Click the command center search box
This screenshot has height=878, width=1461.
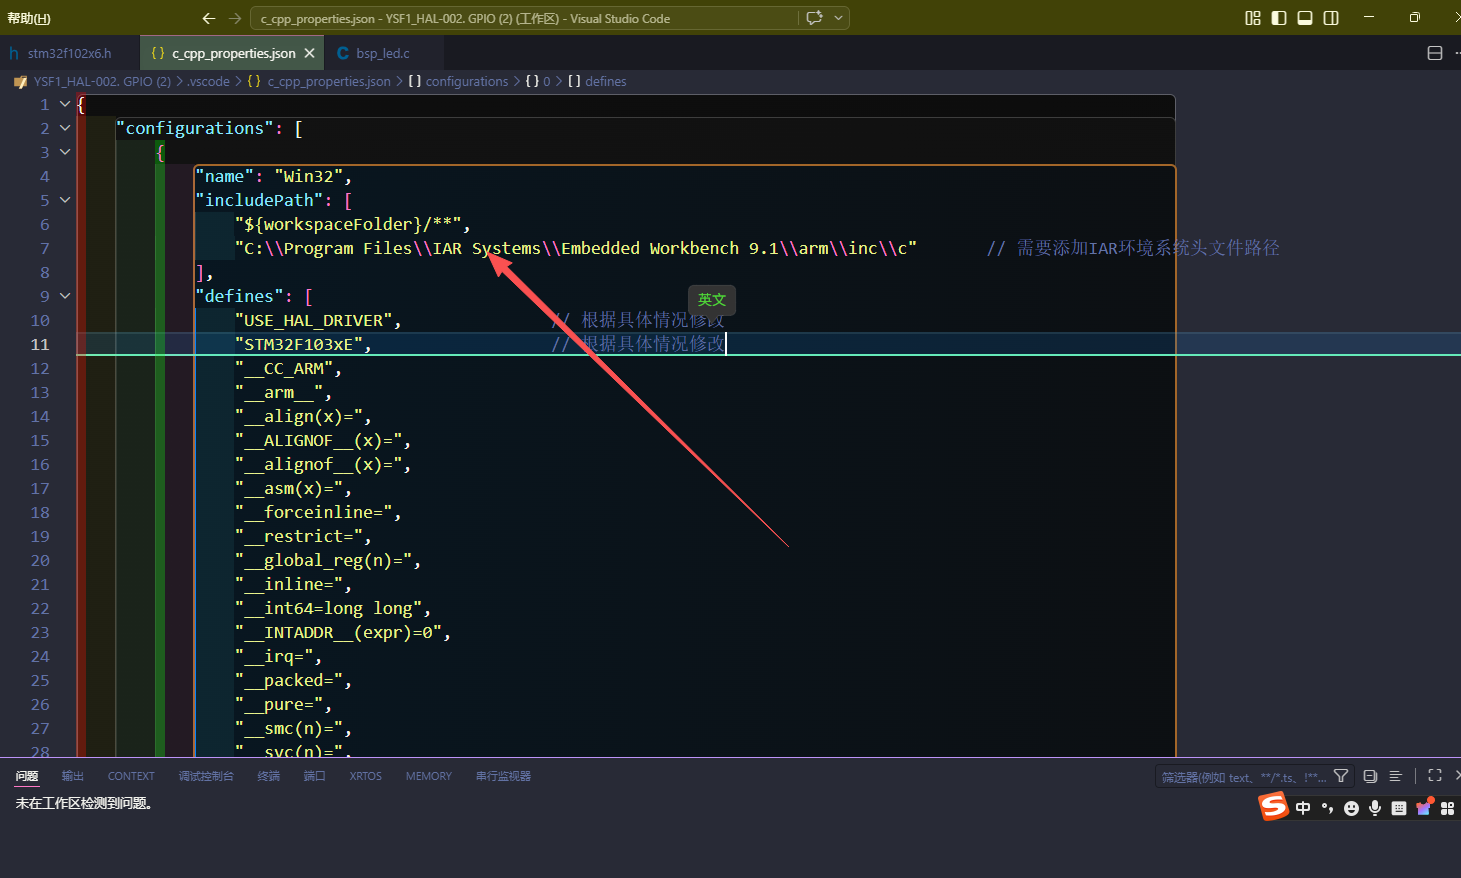pyautogui.click(x=524, y=18)
